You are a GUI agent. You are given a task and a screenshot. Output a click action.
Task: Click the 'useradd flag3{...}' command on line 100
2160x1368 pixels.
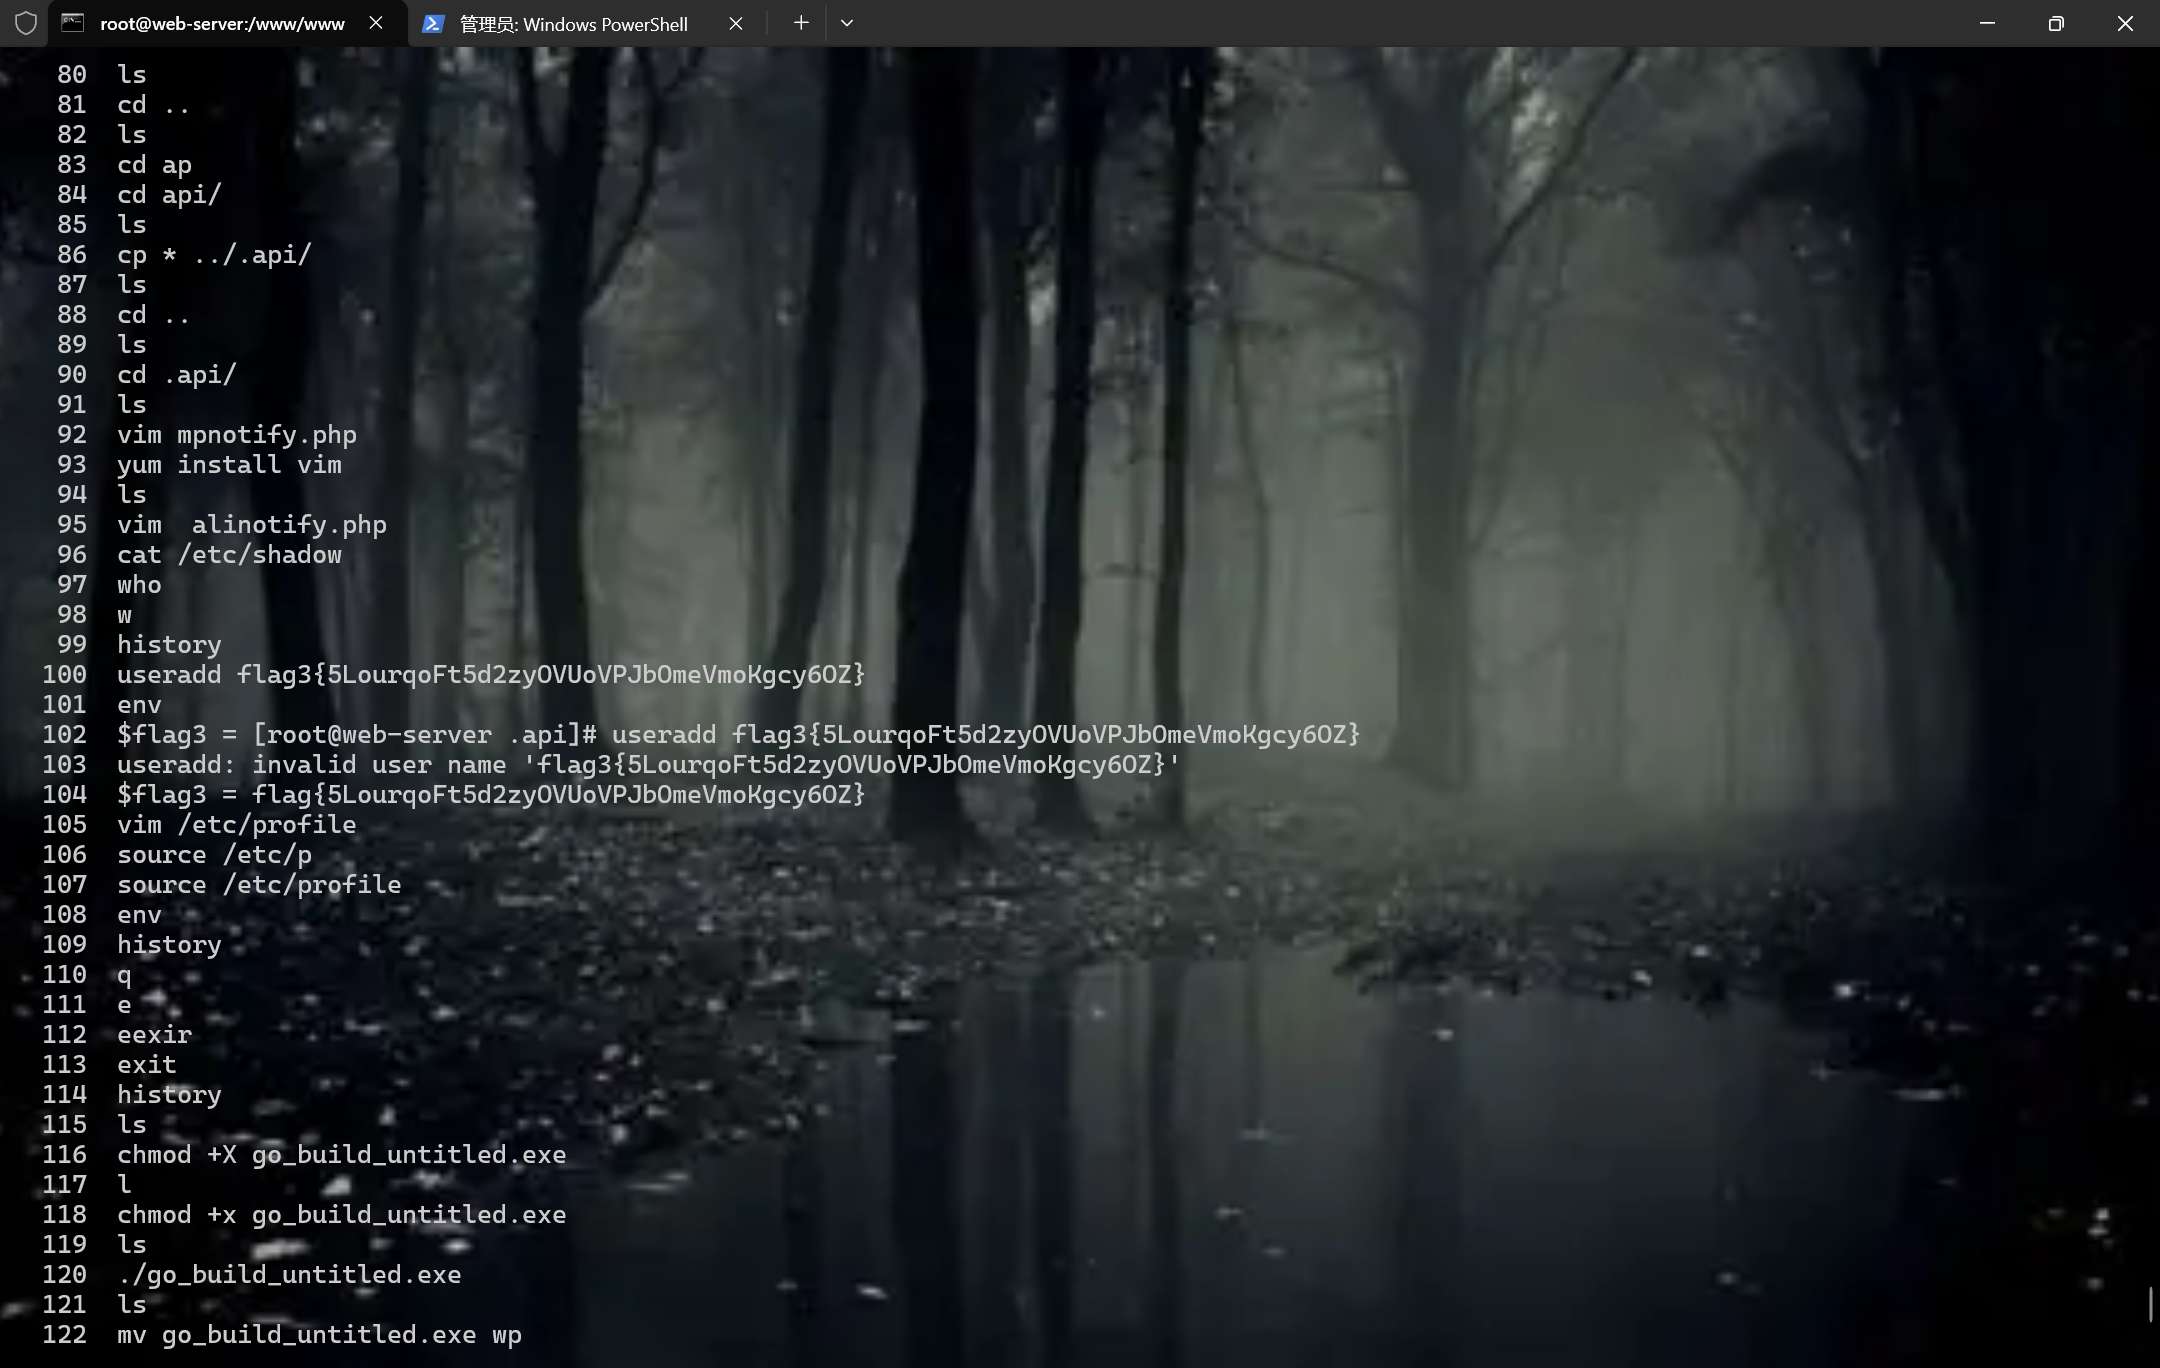[490, 675]
